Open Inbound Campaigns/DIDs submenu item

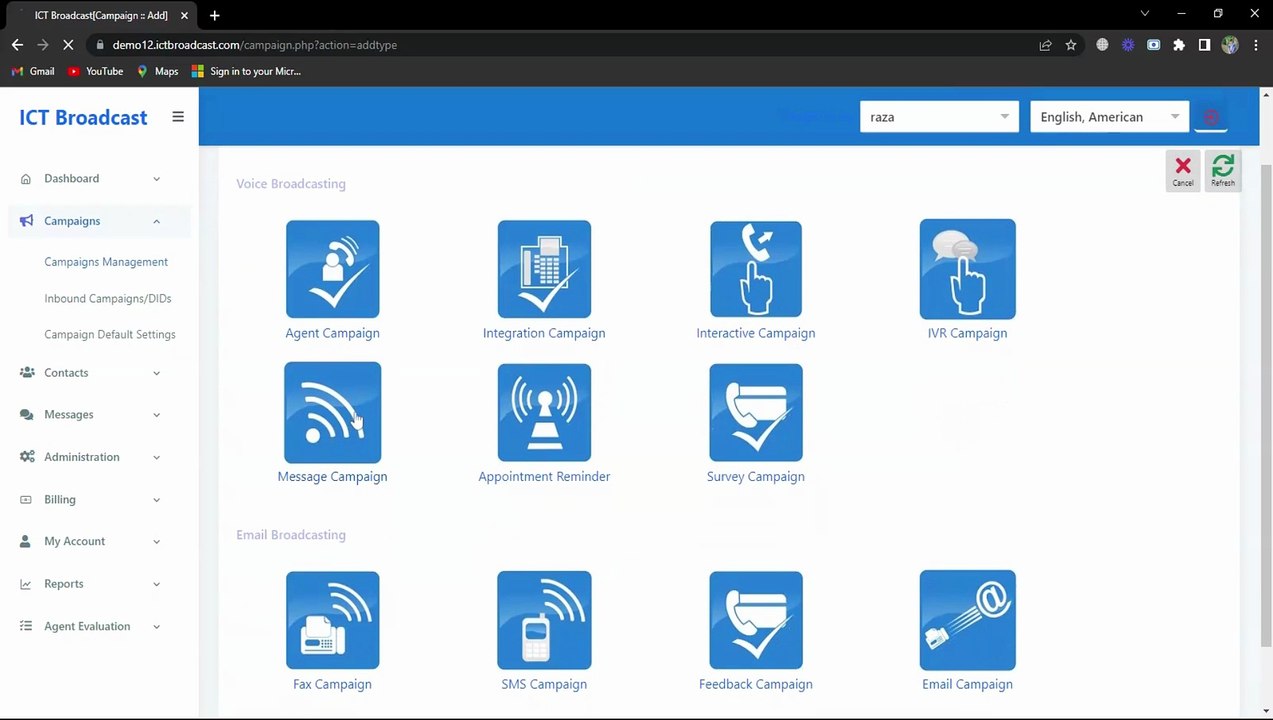tap(108, 299)
